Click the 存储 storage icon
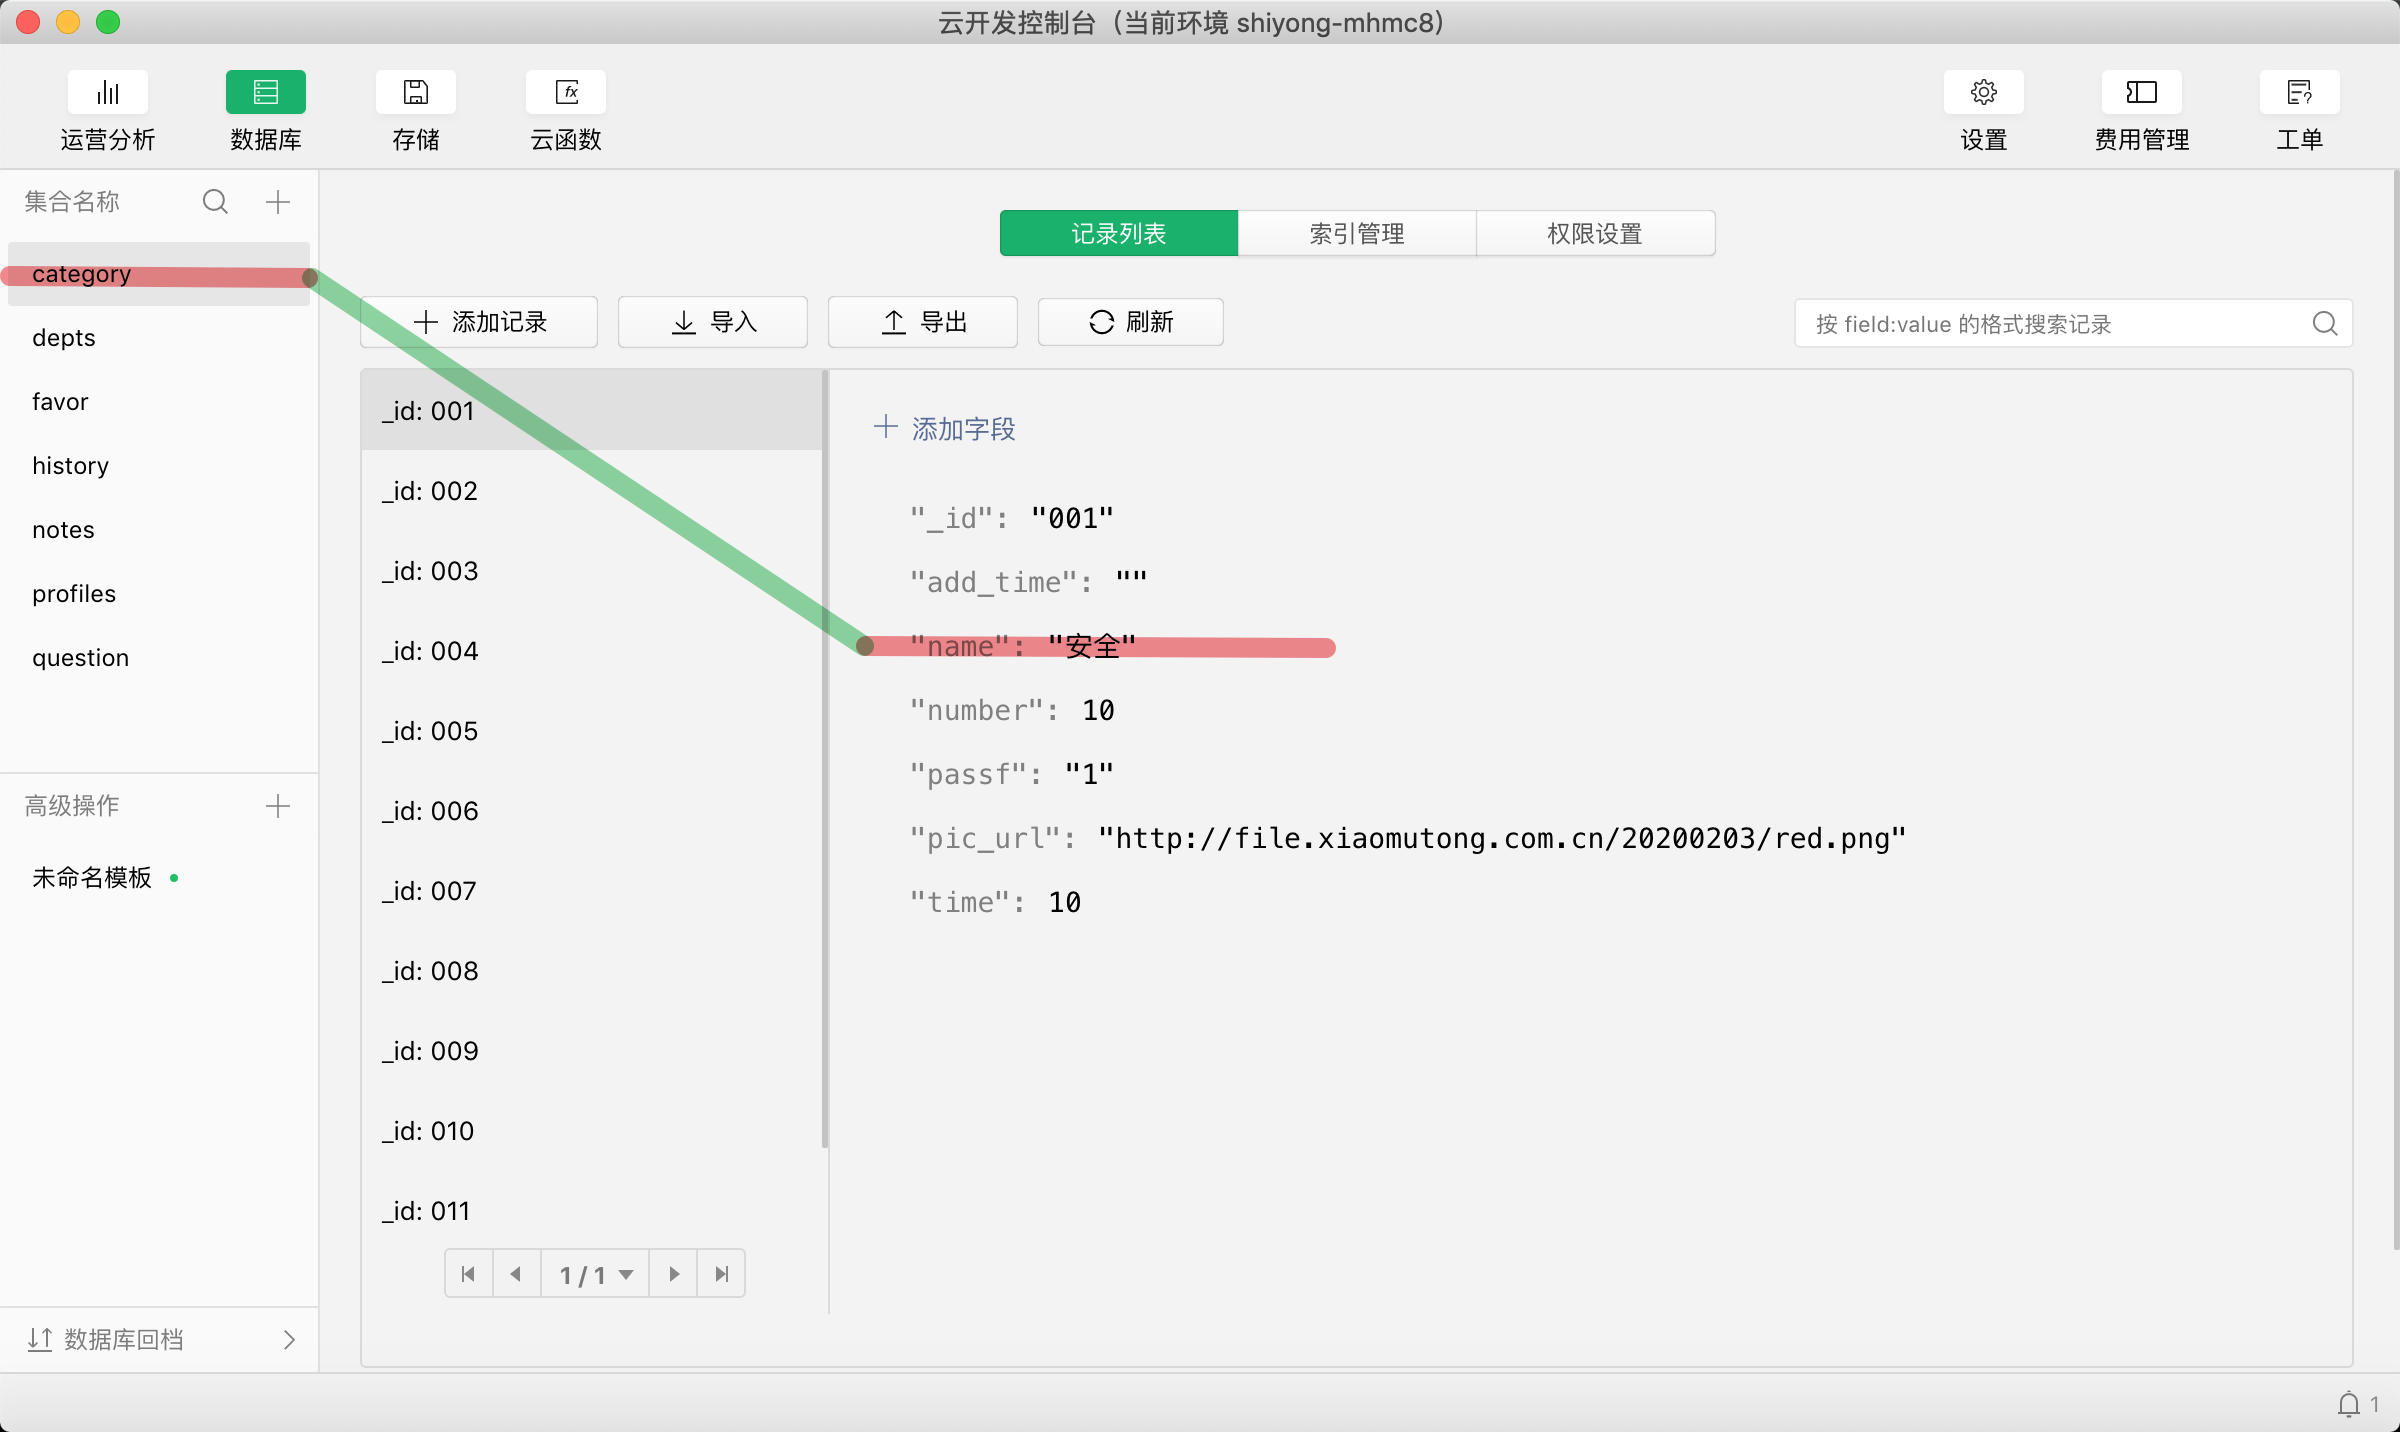Screen dimensions: 2400x1432 415,93
